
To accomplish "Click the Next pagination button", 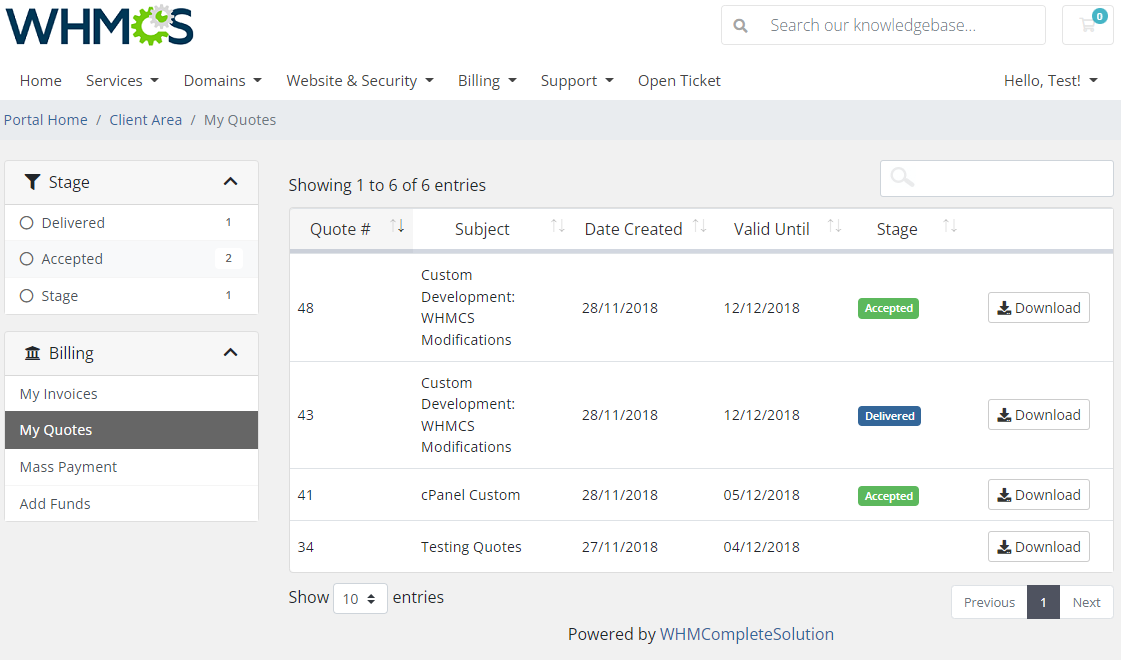I will (1086, 602).
